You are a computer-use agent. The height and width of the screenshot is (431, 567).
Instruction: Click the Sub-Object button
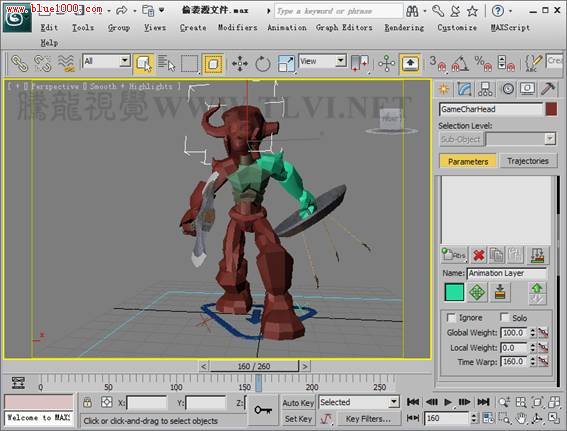pos(461,139)
